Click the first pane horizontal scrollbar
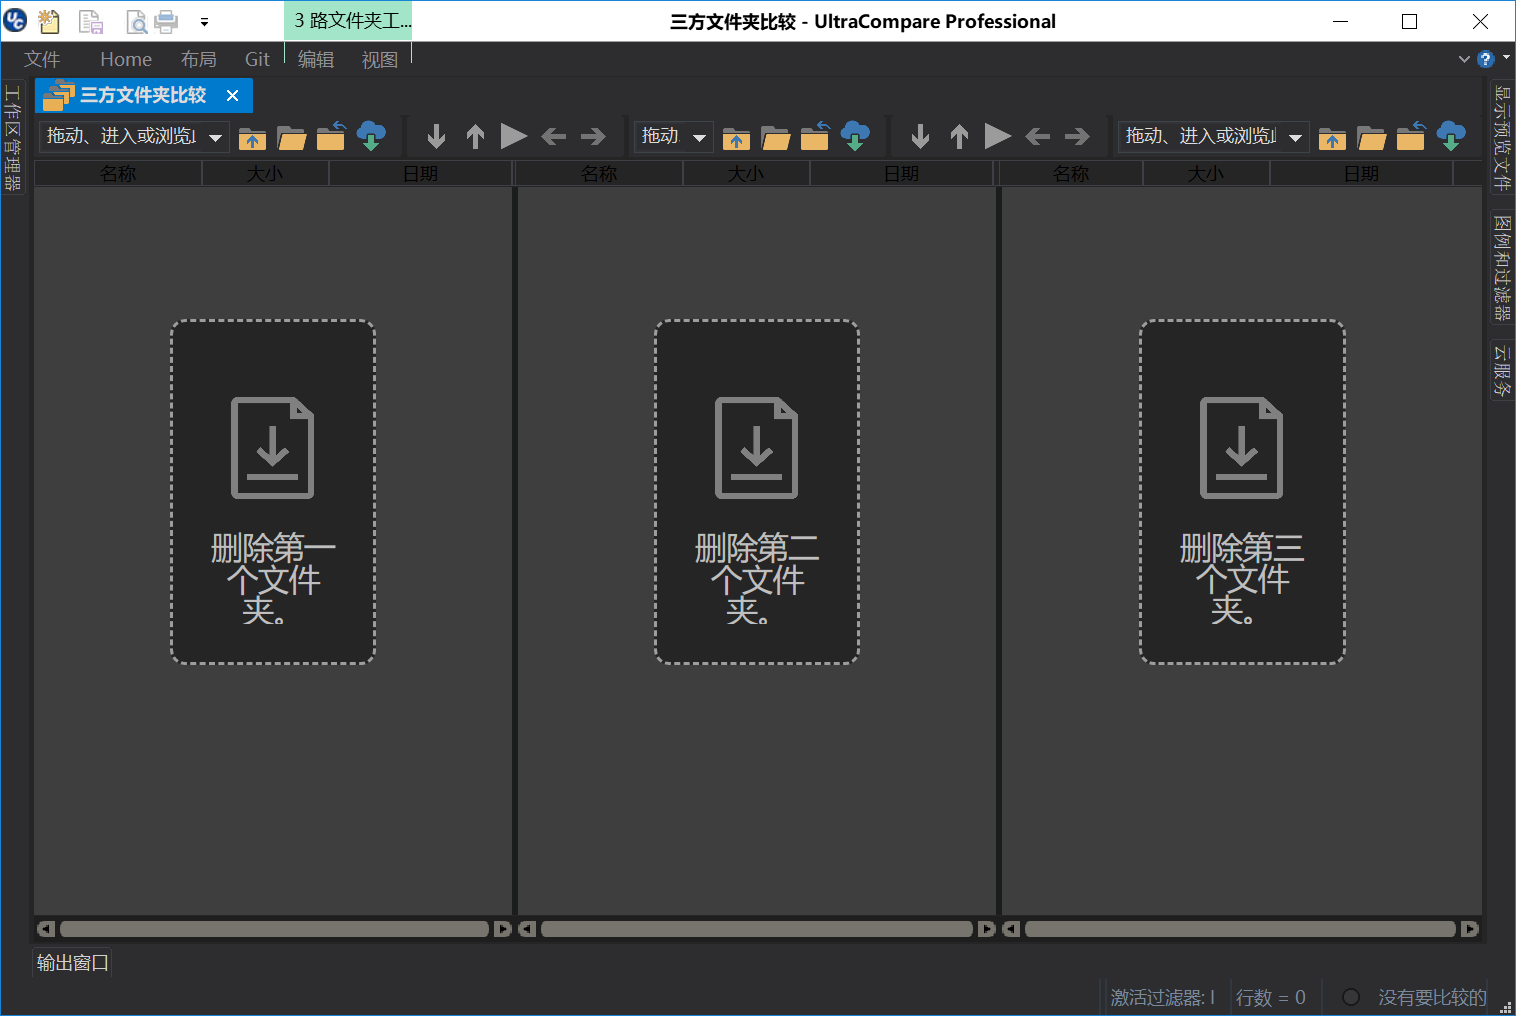The width and height of the screenshot is (1516, 1016). 274,929
